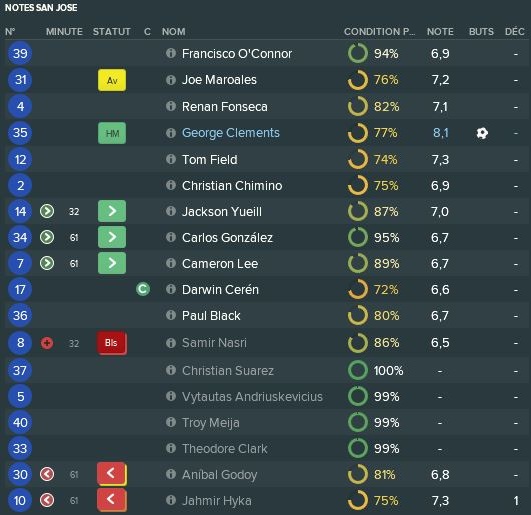Click the red Bls injury badge

click(x=112, y=343)
